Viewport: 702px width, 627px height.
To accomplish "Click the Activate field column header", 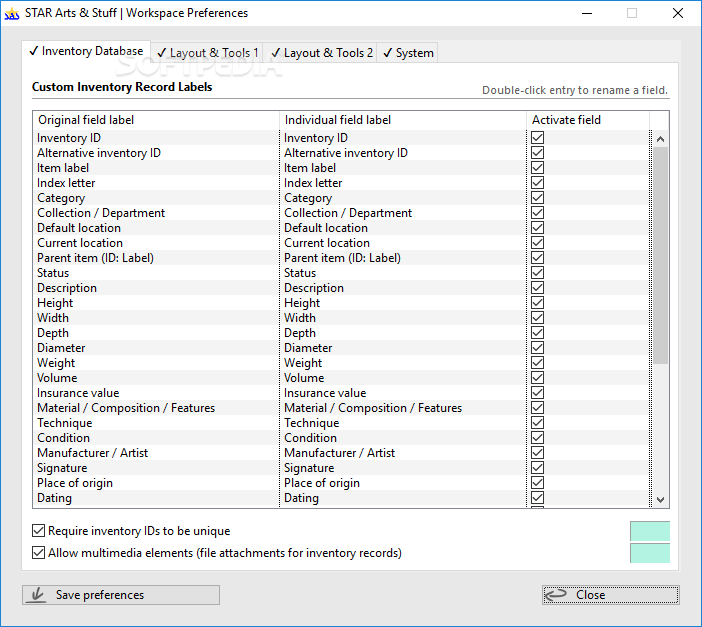I will 588,120.
